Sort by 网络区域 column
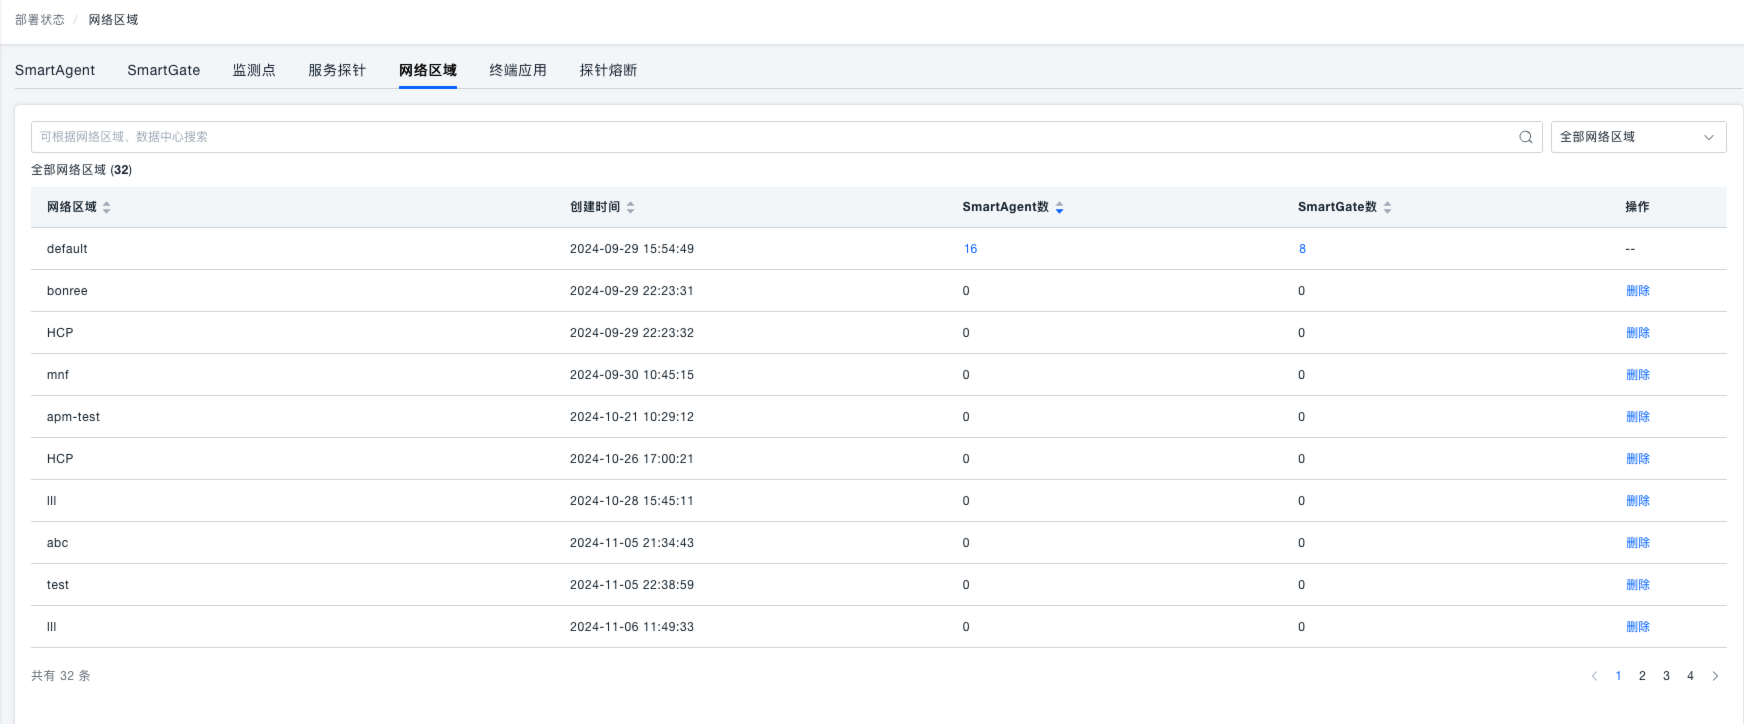This screenshot has width=1744, height=724. [106, 207]
